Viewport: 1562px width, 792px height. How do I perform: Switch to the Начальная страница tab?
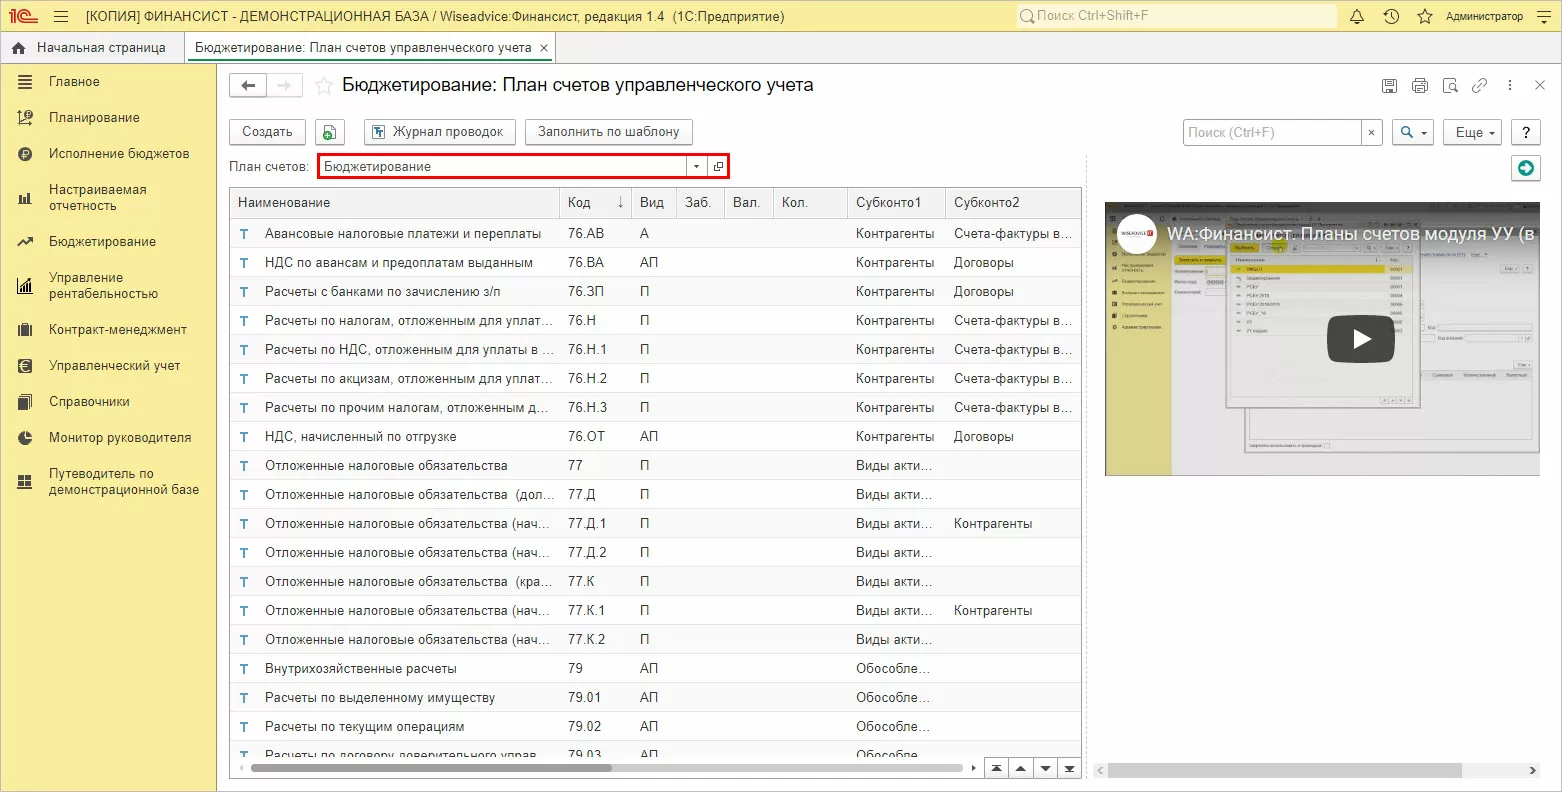[x=92, y=47]
